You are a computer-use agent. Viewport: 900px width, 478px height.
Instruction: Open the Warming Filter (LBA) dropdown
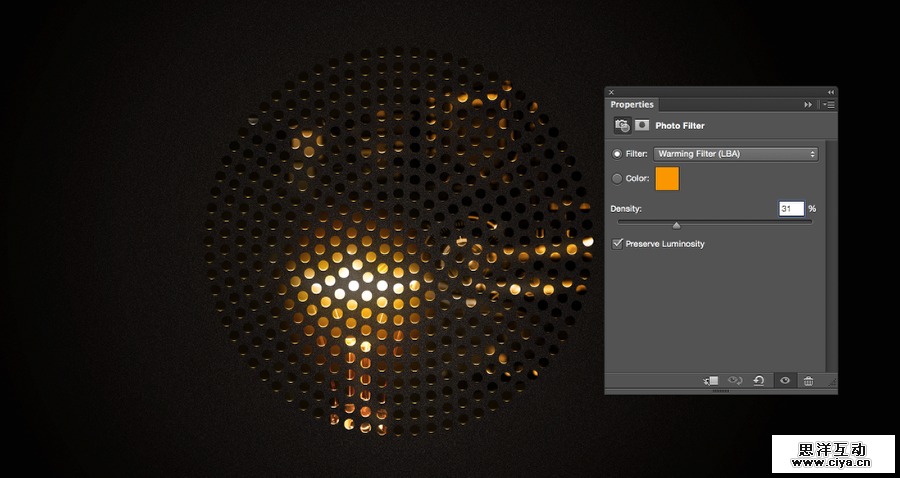click(x=735, y=154)
